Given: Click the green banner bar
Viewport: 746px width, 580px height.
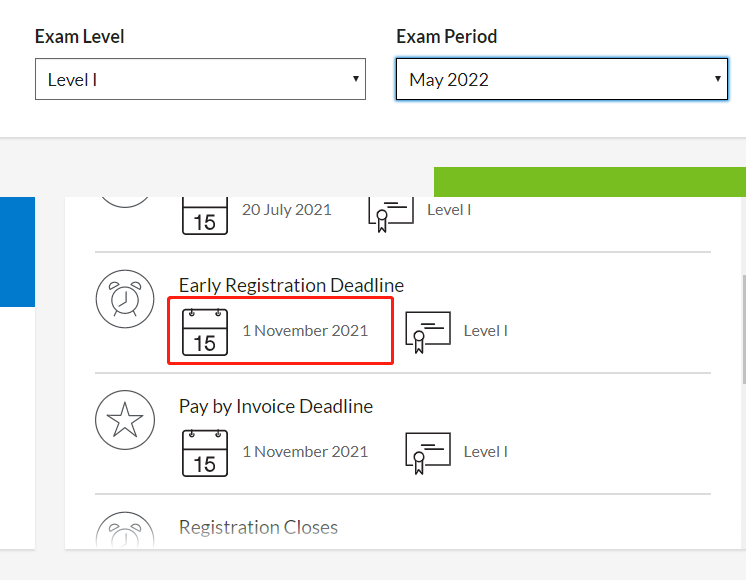Looking at the screenshot, I should click(x=590, y=182).
